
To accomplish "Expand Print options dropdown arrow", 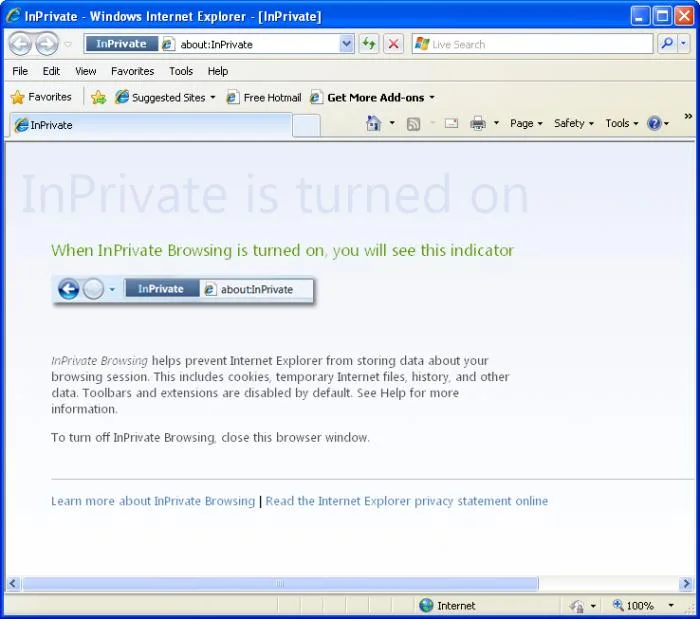I will click(496, 123).
